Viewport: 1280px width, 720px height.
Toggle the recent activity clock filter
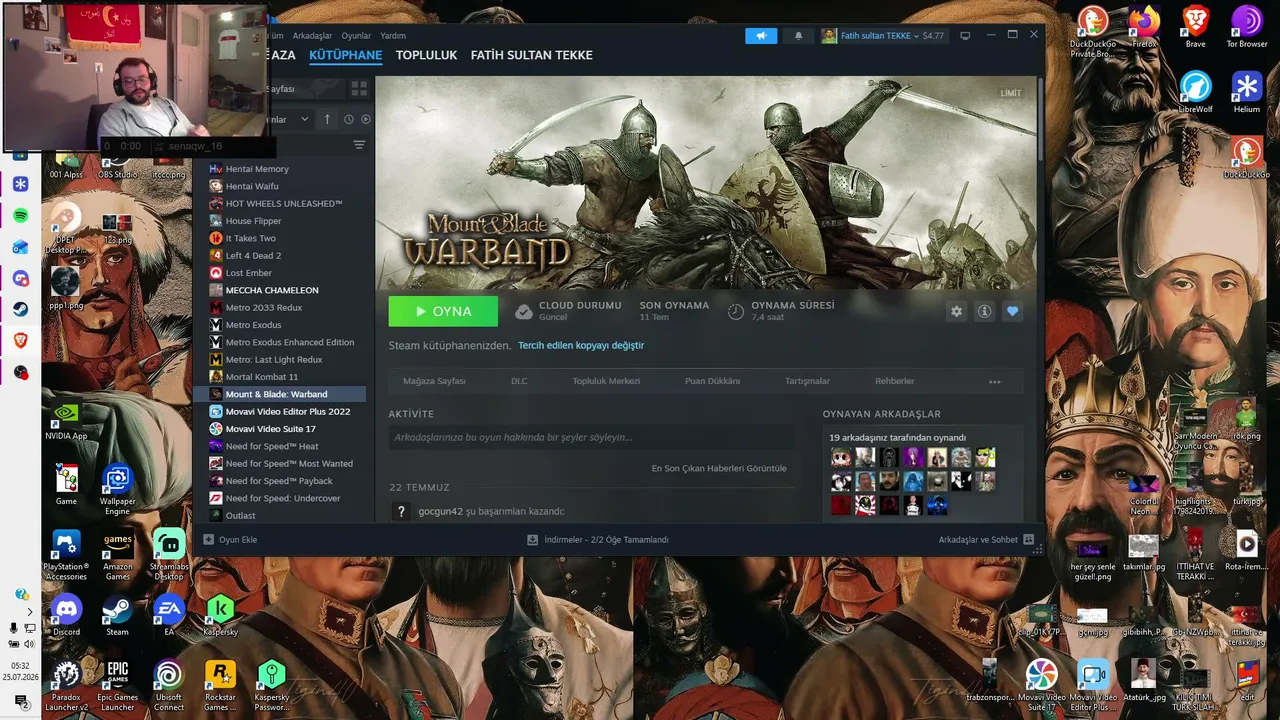click(348, 119)
